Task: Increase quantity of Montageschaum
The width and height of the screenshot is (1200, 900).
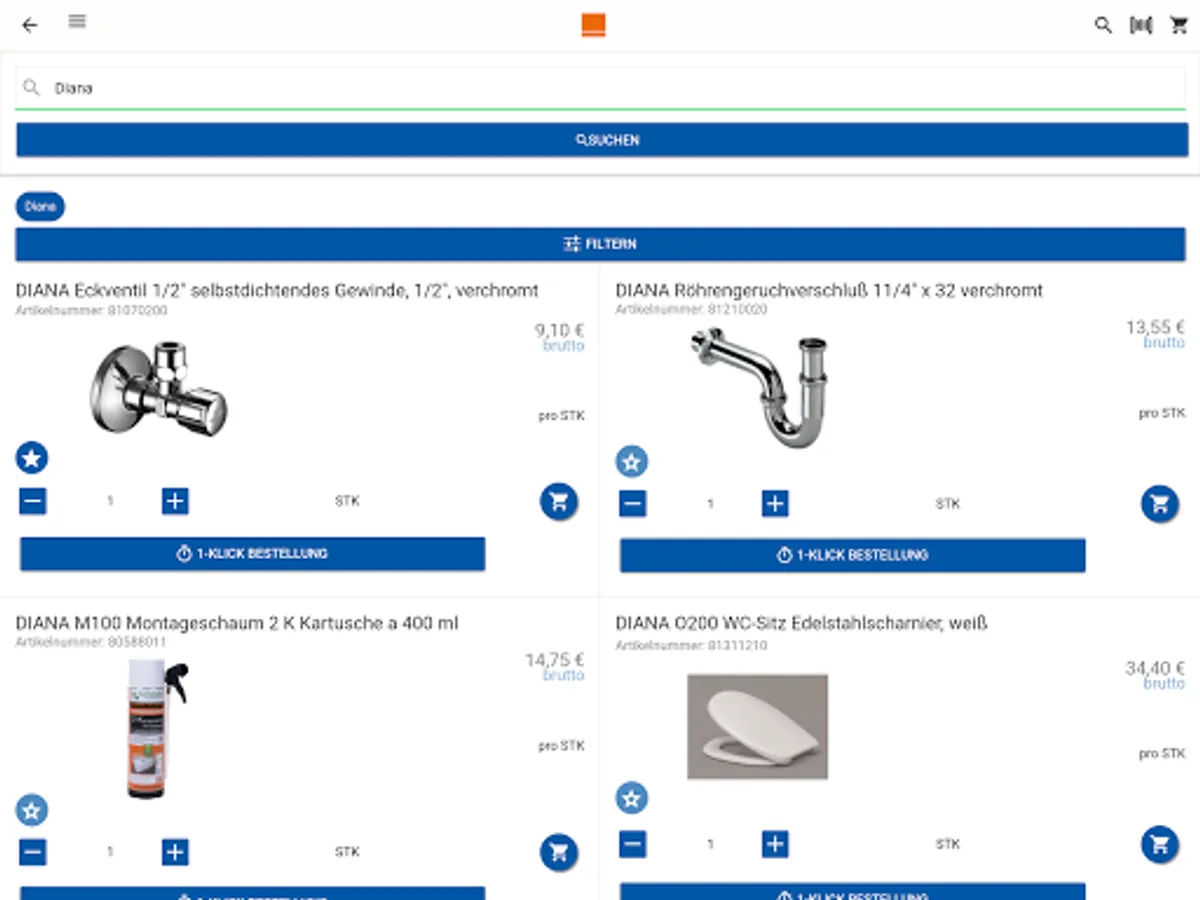Action: pyautogui.click(x=175, y=852)
